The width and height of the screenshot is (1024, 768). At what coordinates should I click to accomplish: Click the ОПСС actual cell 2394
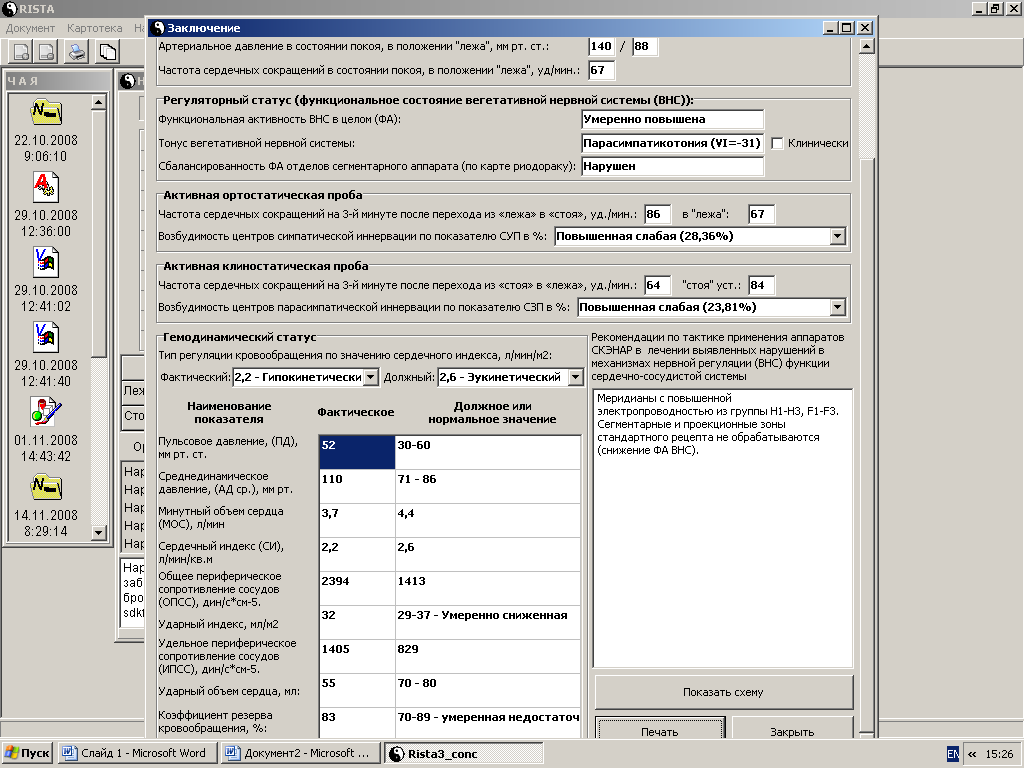pyautogui.click(x=357, y=588)
